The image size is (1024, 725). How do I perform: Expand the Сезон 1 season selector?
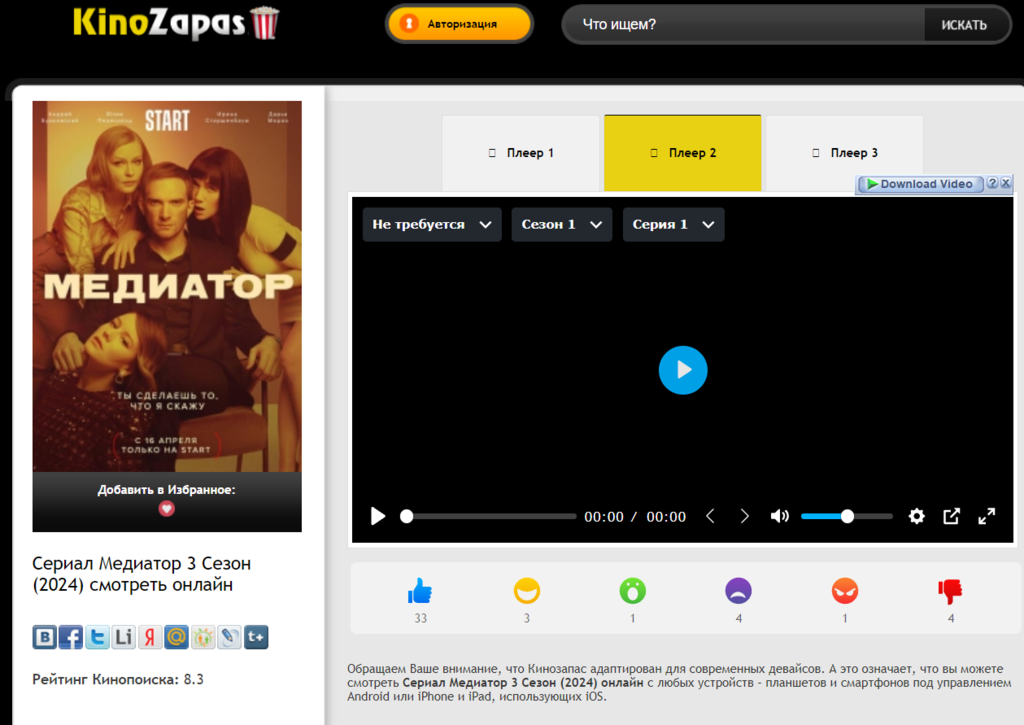click(562, 225)
